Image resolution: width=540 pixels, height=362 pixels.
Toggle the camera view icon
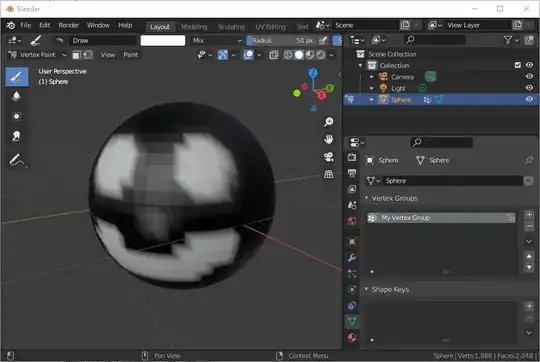329,157
